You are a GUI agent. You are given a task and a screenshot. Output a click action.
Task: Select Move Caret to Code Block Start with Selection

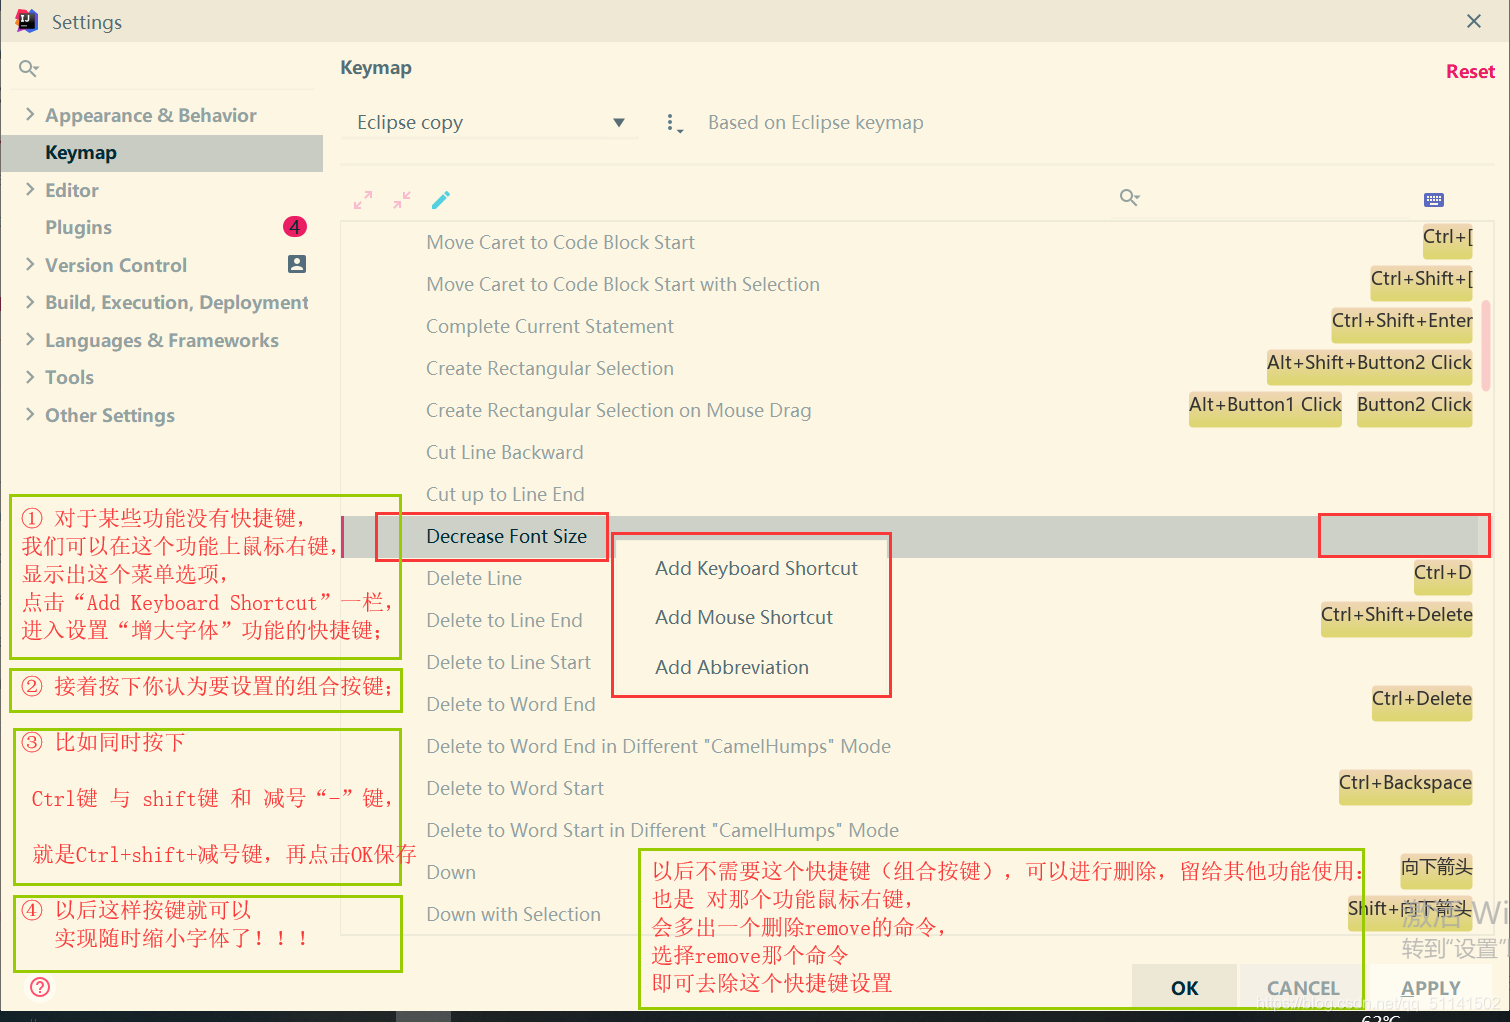(x=623, y=284)
